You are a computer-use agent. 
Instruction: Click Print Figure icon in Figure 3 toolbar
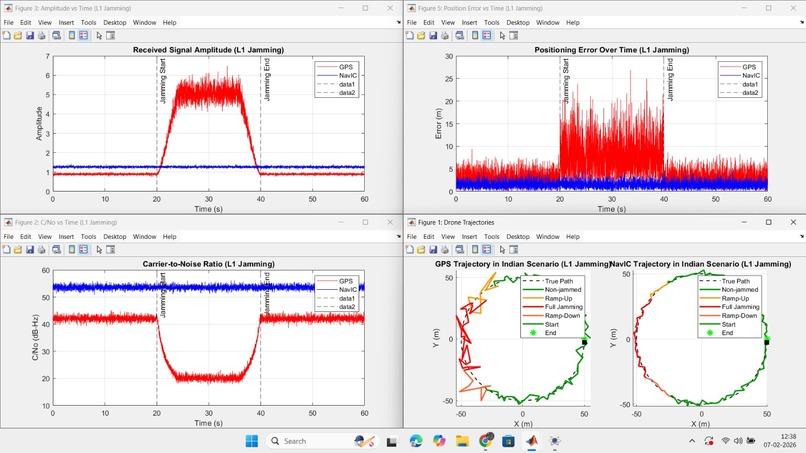(42, 35)
